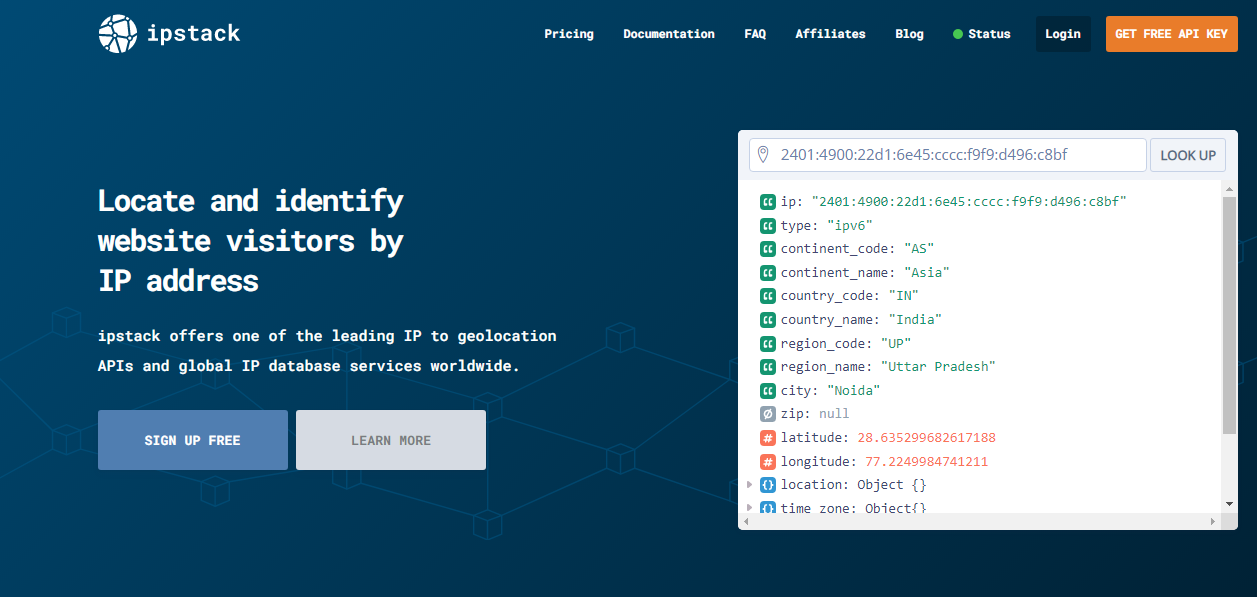
Task: Click the ipstack globe logo
Action: 117,33
